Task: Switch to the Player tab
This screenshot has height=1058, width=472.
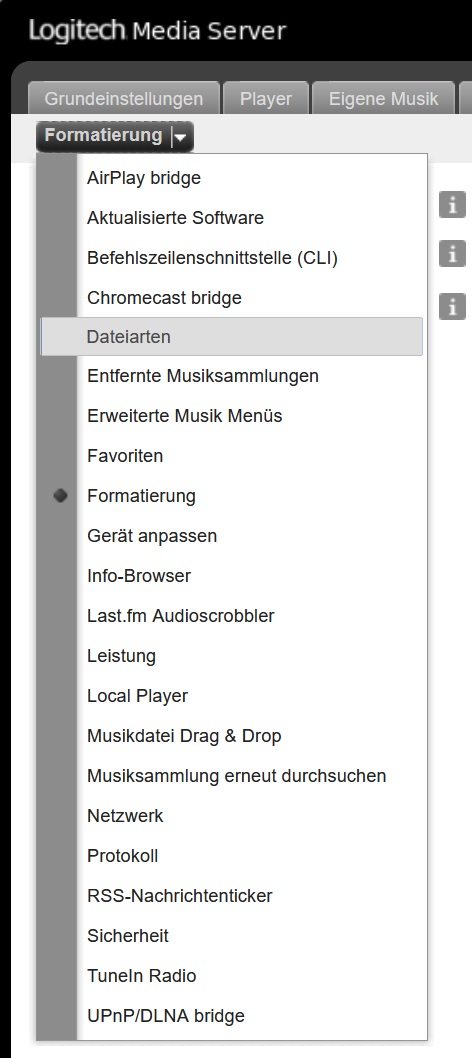Action: [266, 99]
